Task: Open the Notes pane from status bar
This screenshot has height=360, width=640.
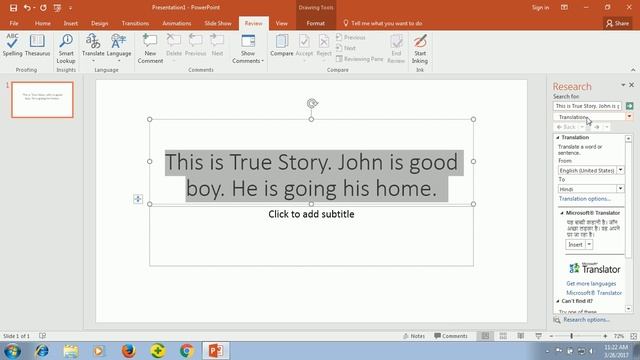Action: (x=414, y=336)
